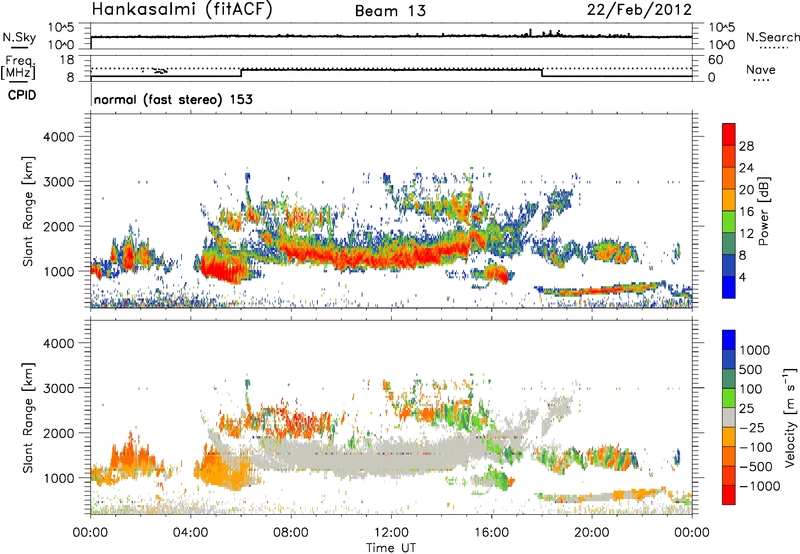The width and height of the screenshot is (800, 554).
Task: Click the Power [dB] color bar
Action: click(729, 211)
